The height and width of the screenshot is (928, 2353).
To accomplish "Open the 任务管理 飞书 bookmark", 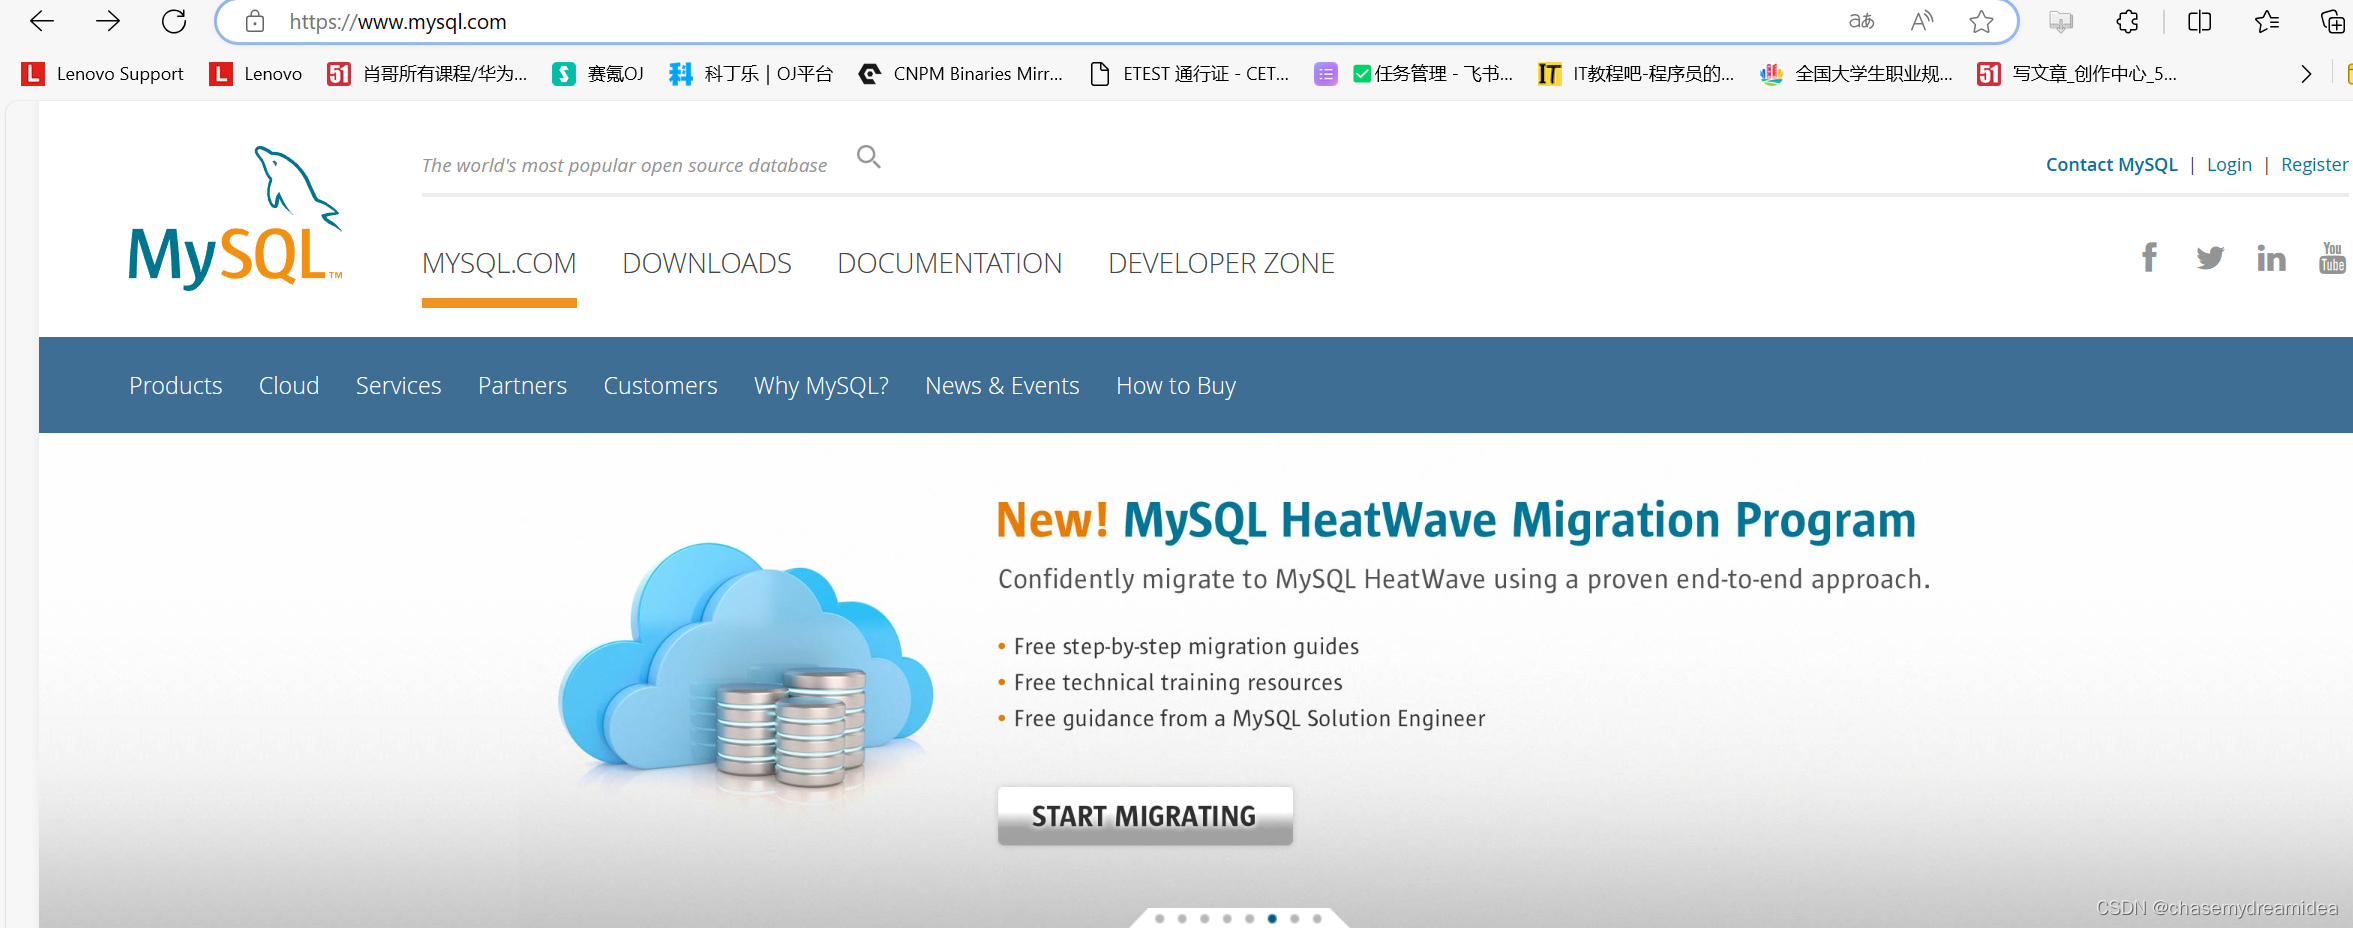I will pos(1414,74).
